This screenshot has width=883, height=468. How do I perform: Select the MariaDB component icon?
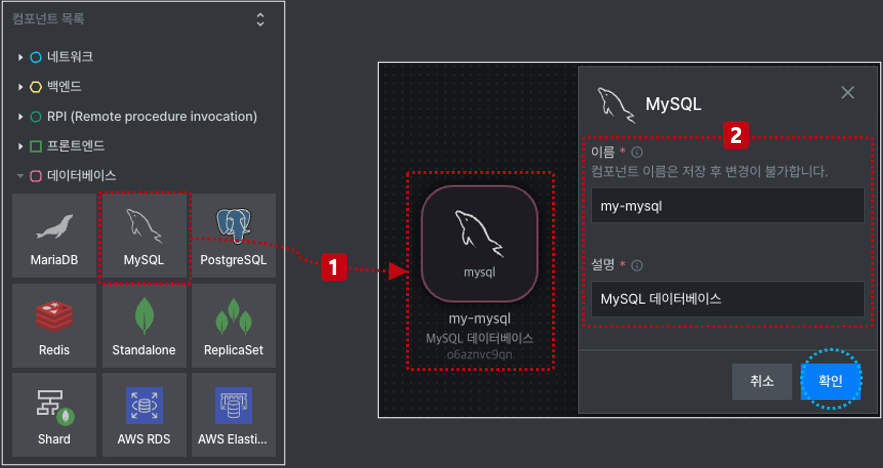coord(54,235)
